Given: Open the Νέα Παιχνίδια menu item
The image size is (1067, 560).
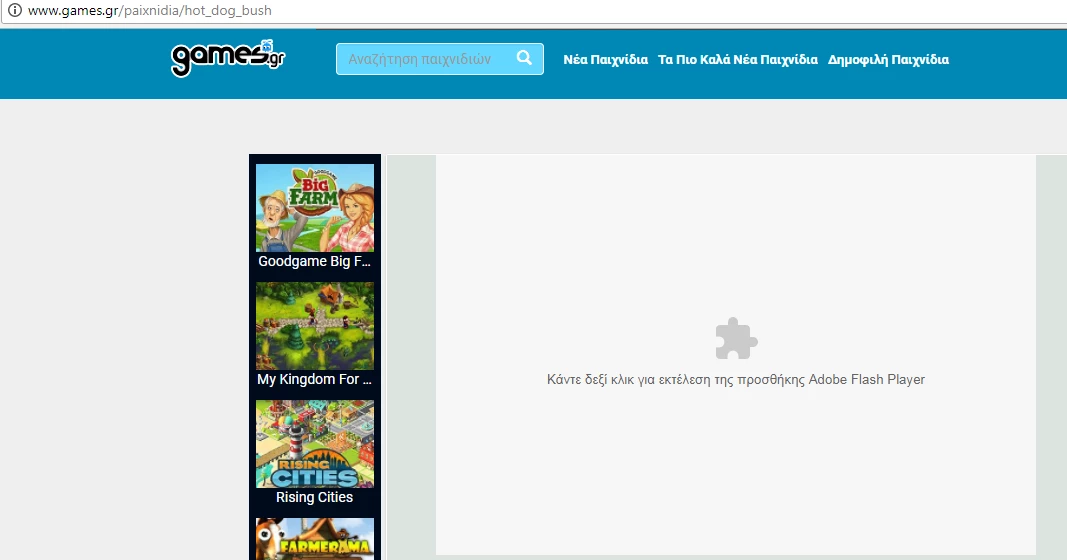Looking at the screenshot, I should click(606, 60).
